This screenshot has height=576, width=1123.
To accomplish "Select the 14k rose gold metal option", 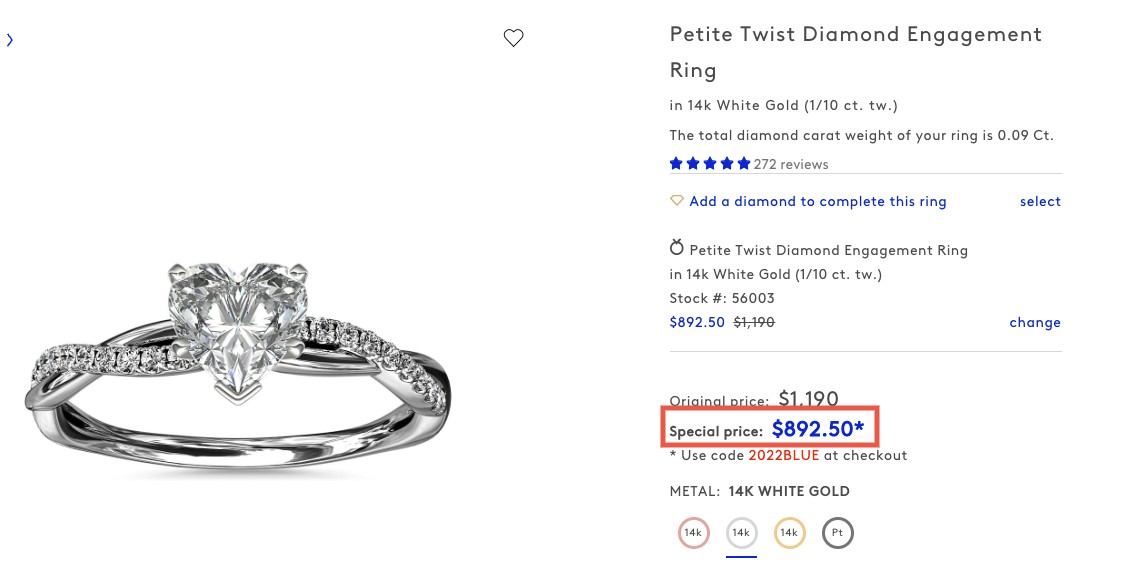I will 693,532.
